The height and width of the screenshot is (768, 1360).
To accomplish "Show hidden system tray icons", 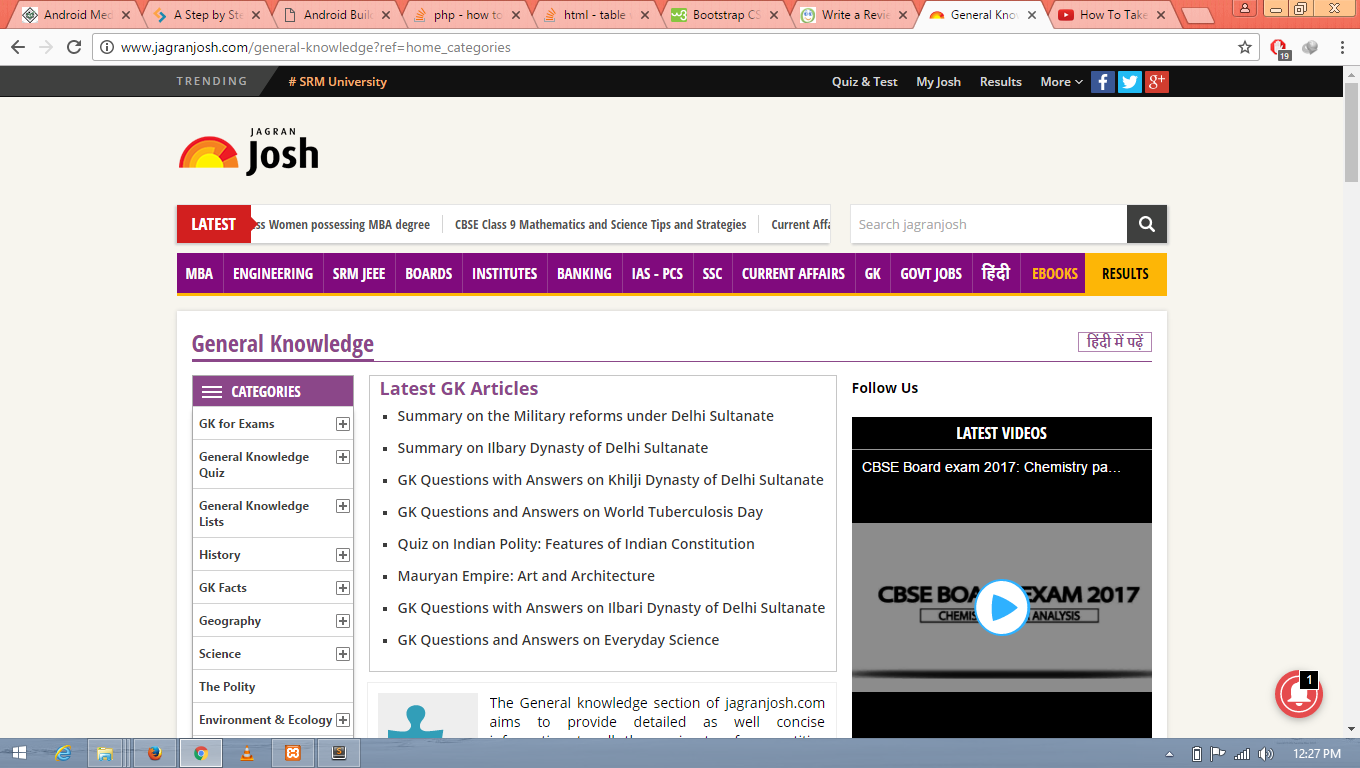I will (x=1170, y=753).
